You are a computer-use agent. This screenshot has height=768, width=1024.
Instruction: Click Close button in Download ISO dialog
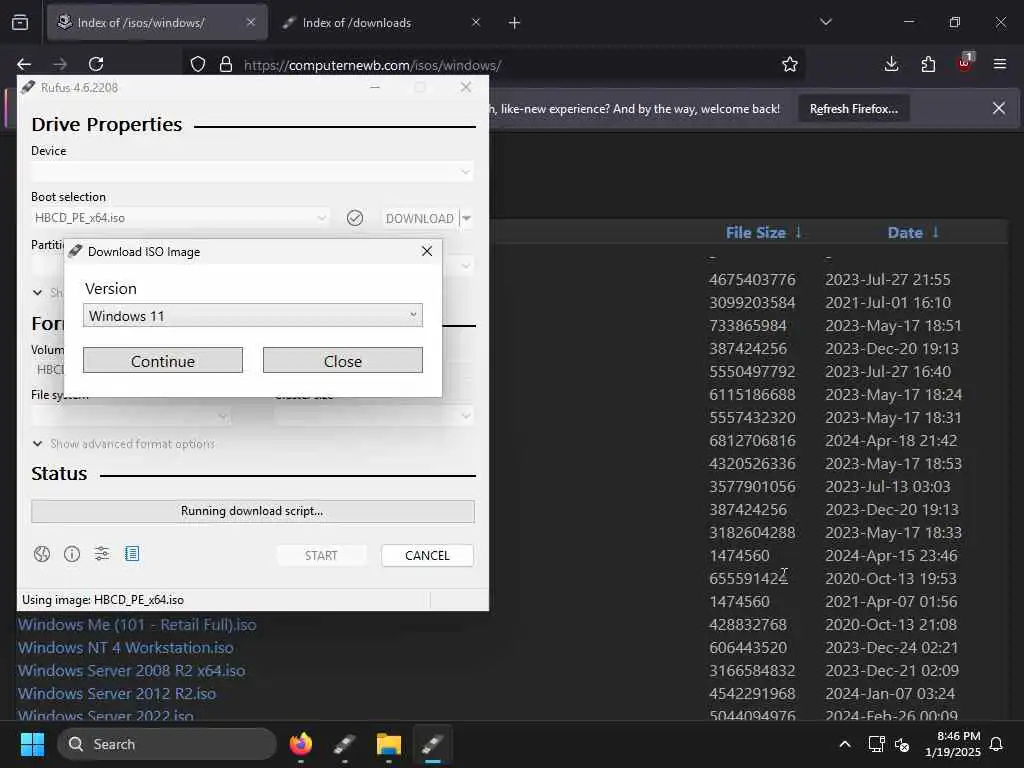343,360
